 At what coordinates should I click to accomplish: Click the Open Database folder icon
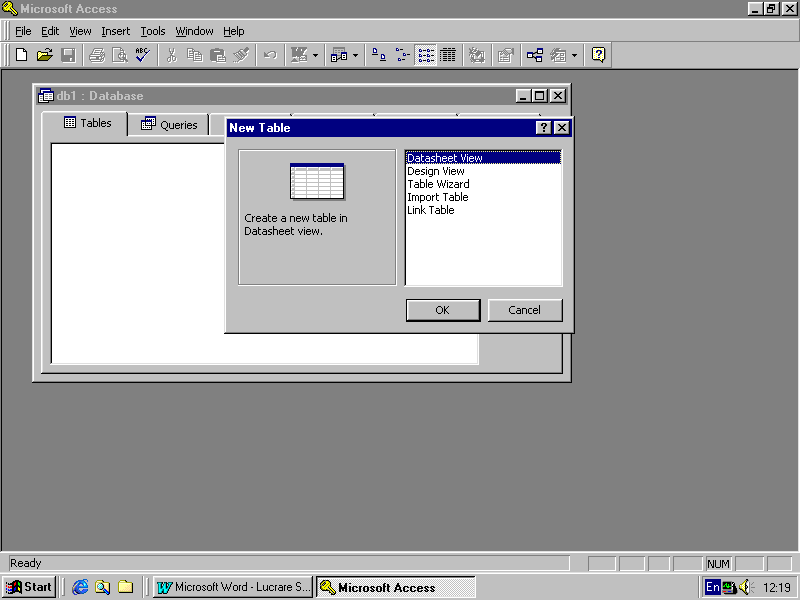(x=45, y=55)
